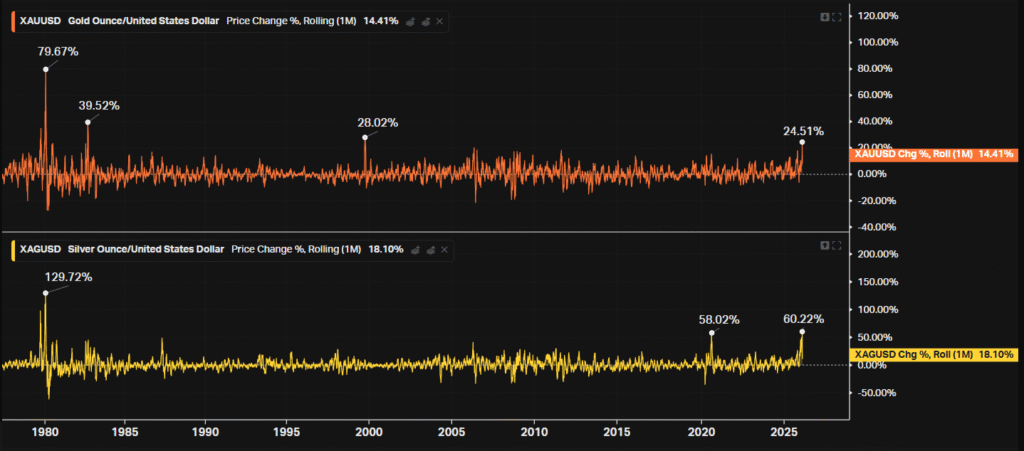
Task: Select the 129.72% silver peak marker
Action: pyautogui.click(x=45, y=293)
